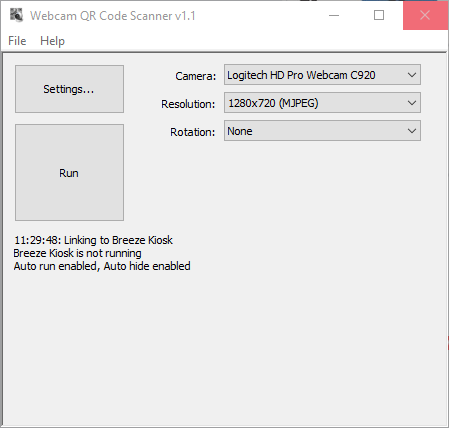Viewport: 449px width, 428px height.
Task: Click the 1280x720 (MJPEG) resolution value
Action: click(273, 103)
